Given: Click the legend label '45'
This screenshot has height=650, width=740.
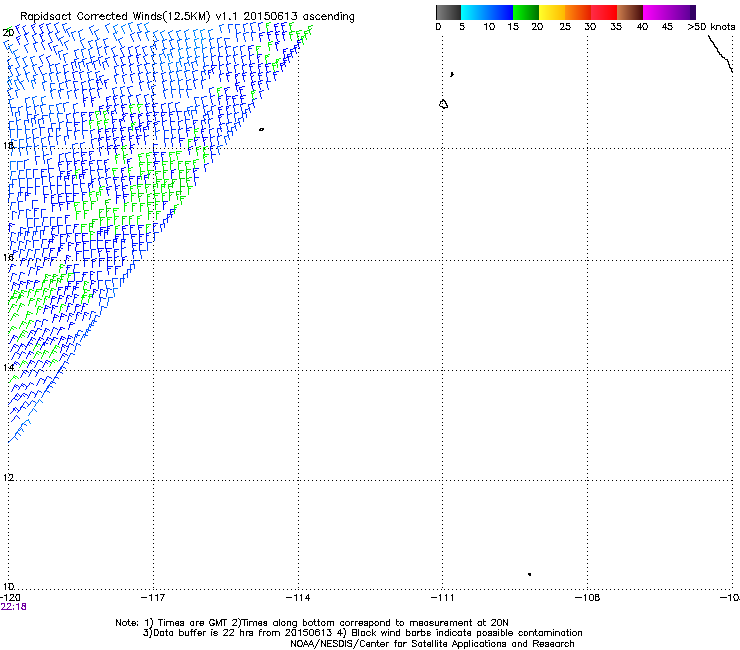Looking at the screenshot, I should click(x=667, y=27).
